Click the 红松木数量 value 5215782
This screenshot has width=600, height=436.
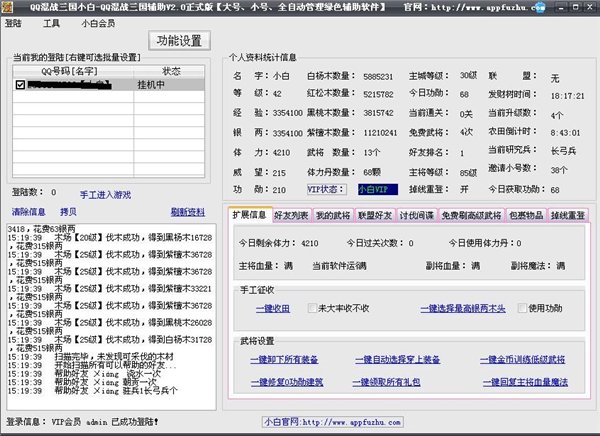[x=378, y=94]
